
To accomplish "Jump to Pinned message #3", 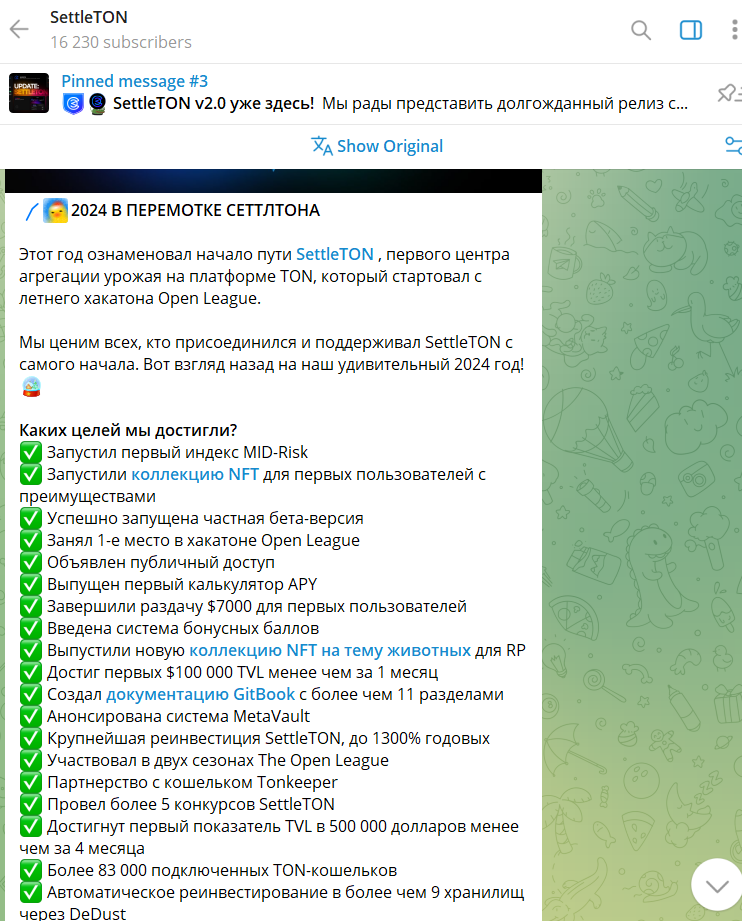I will coord(135,80).
